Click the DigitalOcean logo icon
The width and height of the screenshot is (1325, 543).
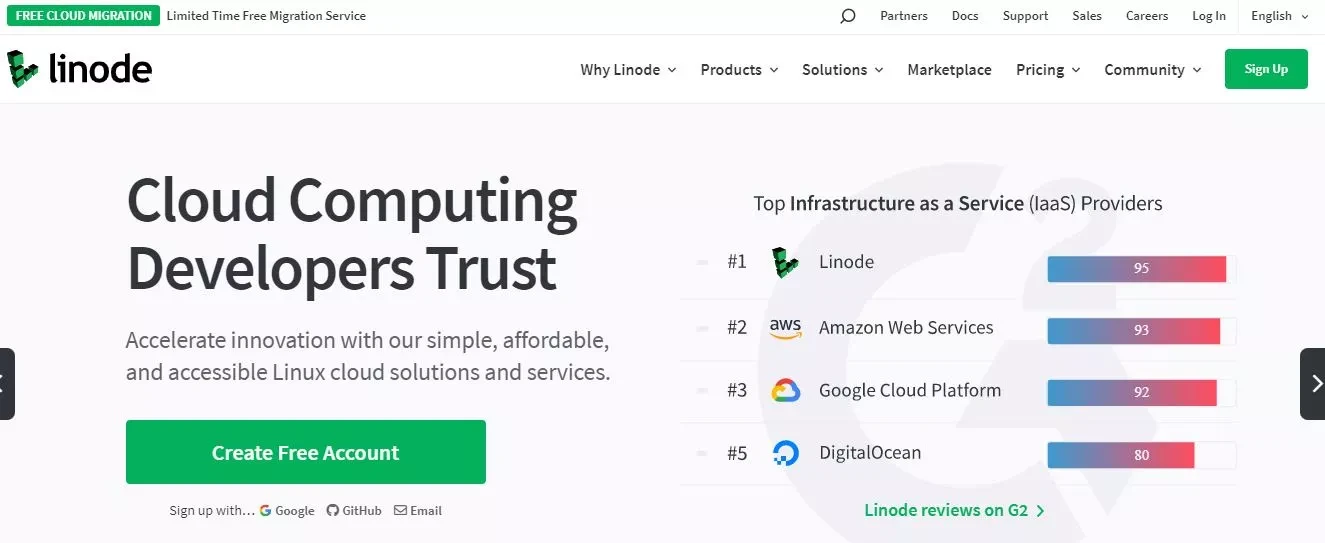coord(786,453)
